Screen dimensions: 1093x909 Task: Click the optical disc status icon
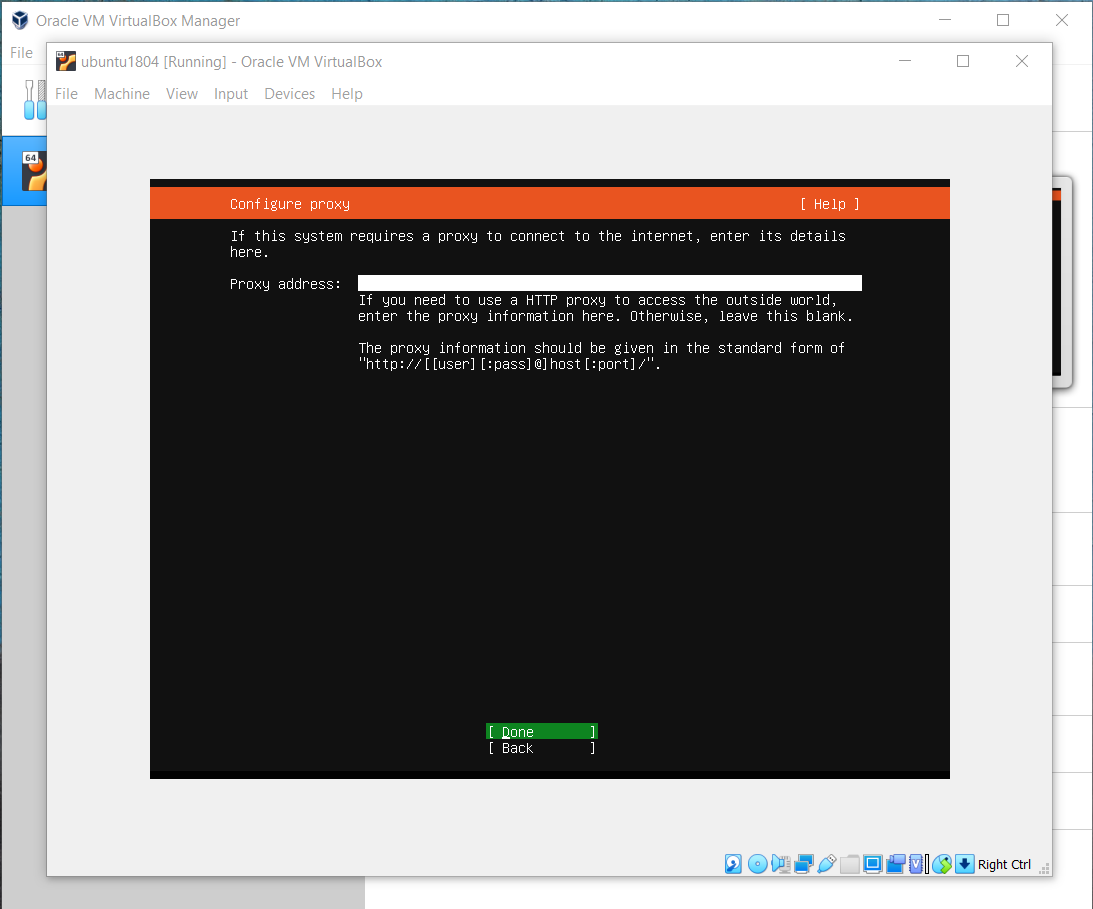point(757,864)
